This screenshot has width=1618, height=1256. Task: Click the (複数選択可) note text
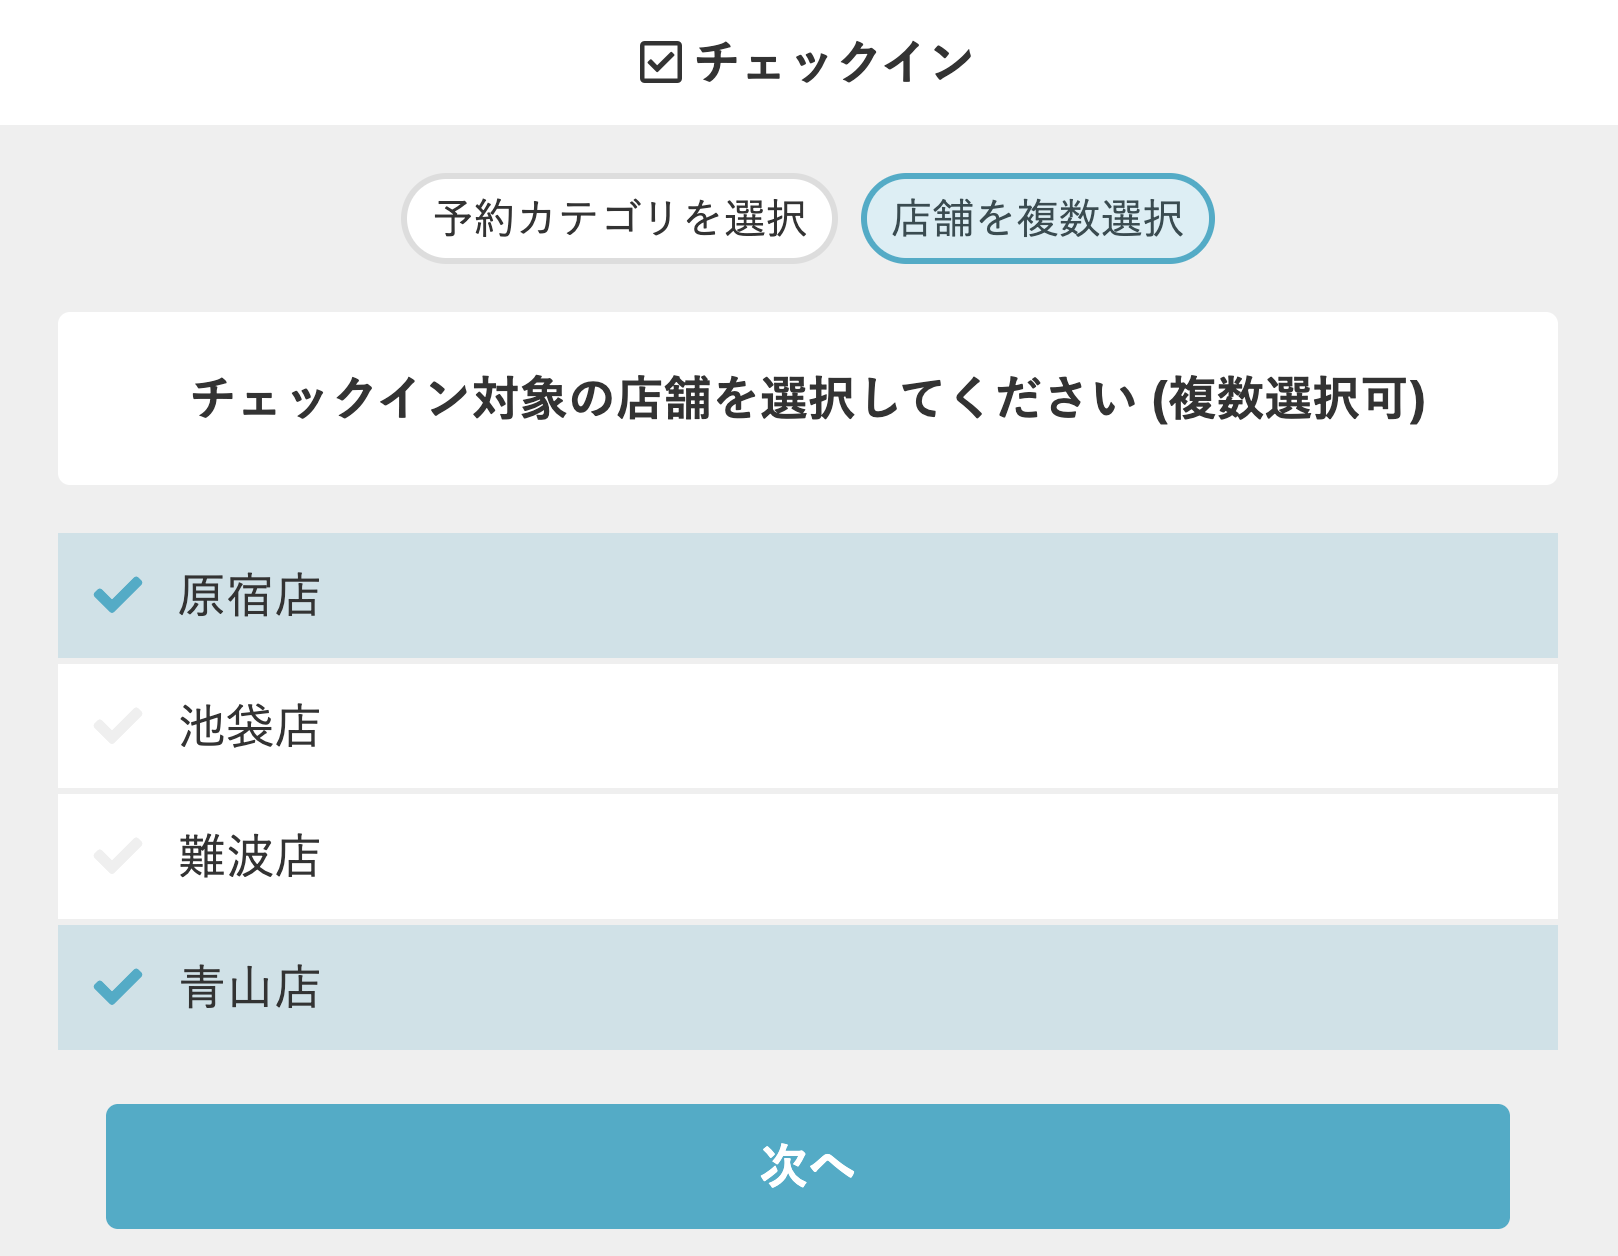click(1288, 399)
